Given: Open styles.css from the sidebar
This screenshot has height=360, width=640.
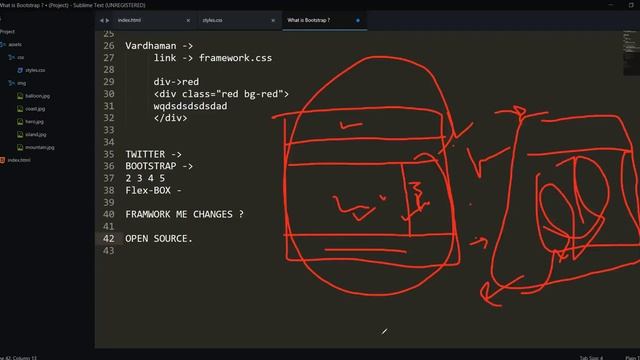Looking at the screenshot, I should 35,70.
